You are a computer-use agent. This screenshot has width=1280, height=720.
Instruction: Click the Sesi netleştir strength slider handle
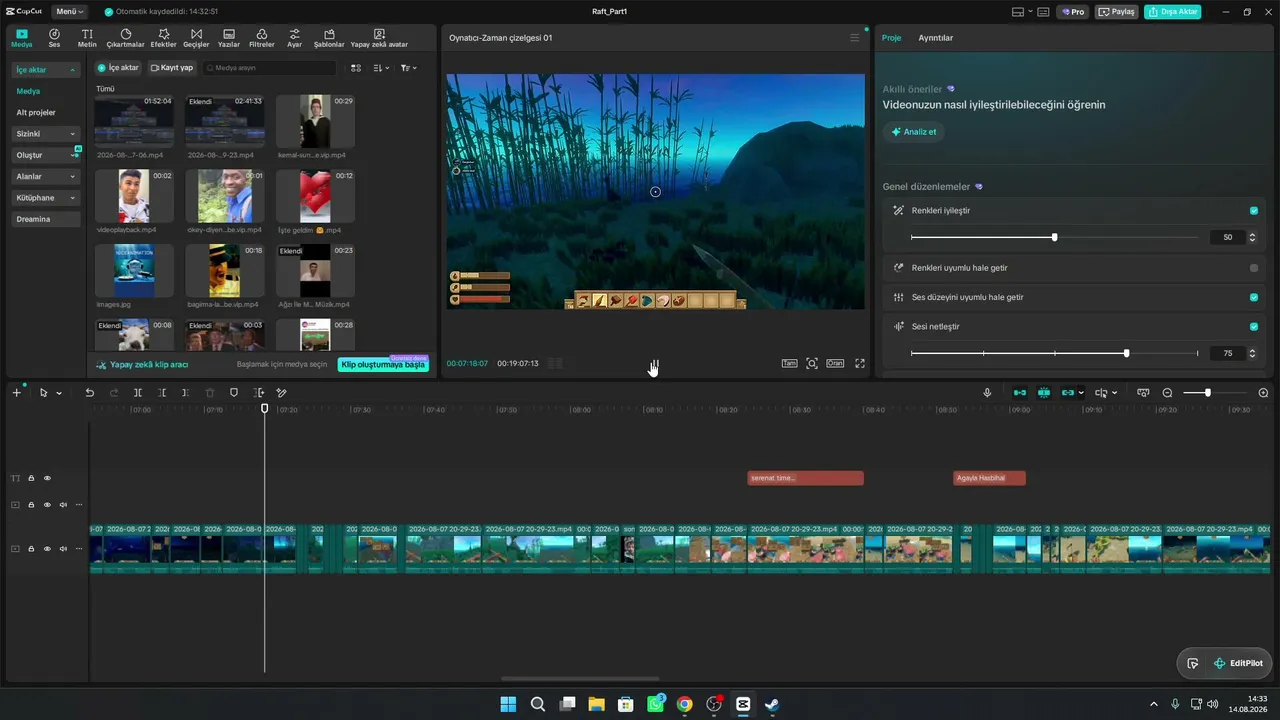click(x=1127, y=353)
